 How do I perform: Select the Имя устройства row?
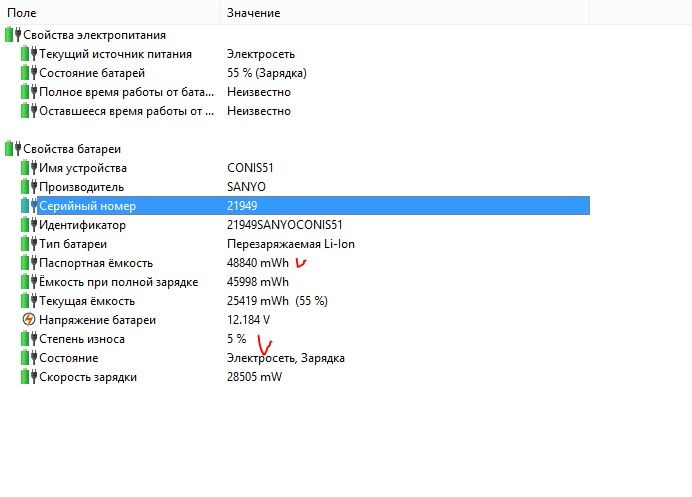pyautogui.click(x=83, y=168)
